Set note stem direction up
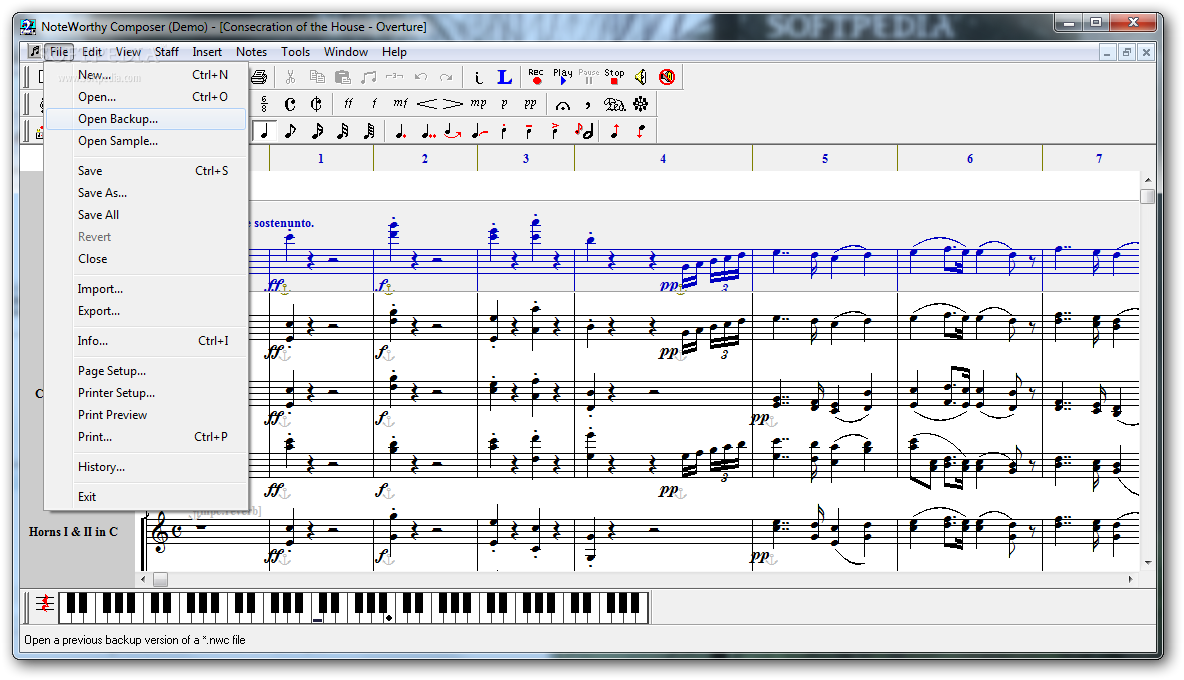This screenshot has height=680, width=1184. pos(615,131)
